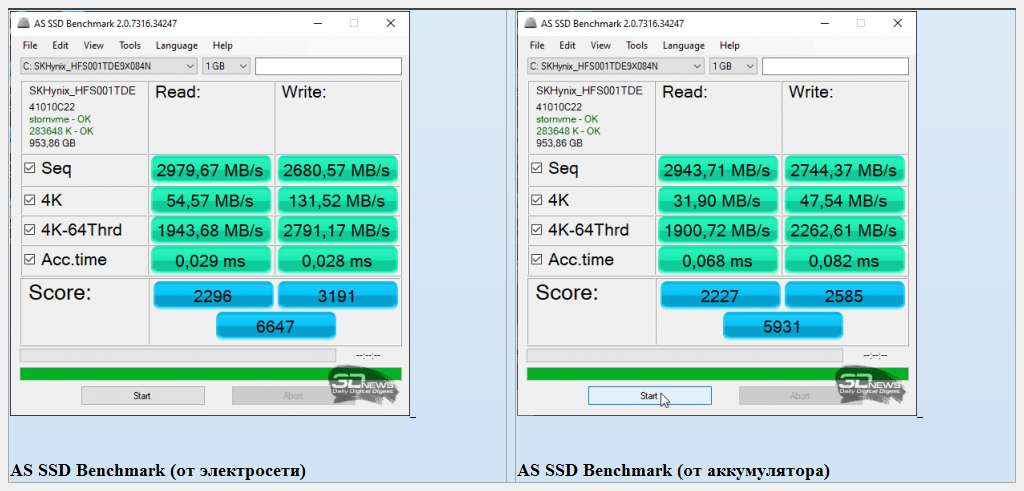
Task: Select 1943,68 MB/s 4K-64Thrd read result
Action: (210, 230)
